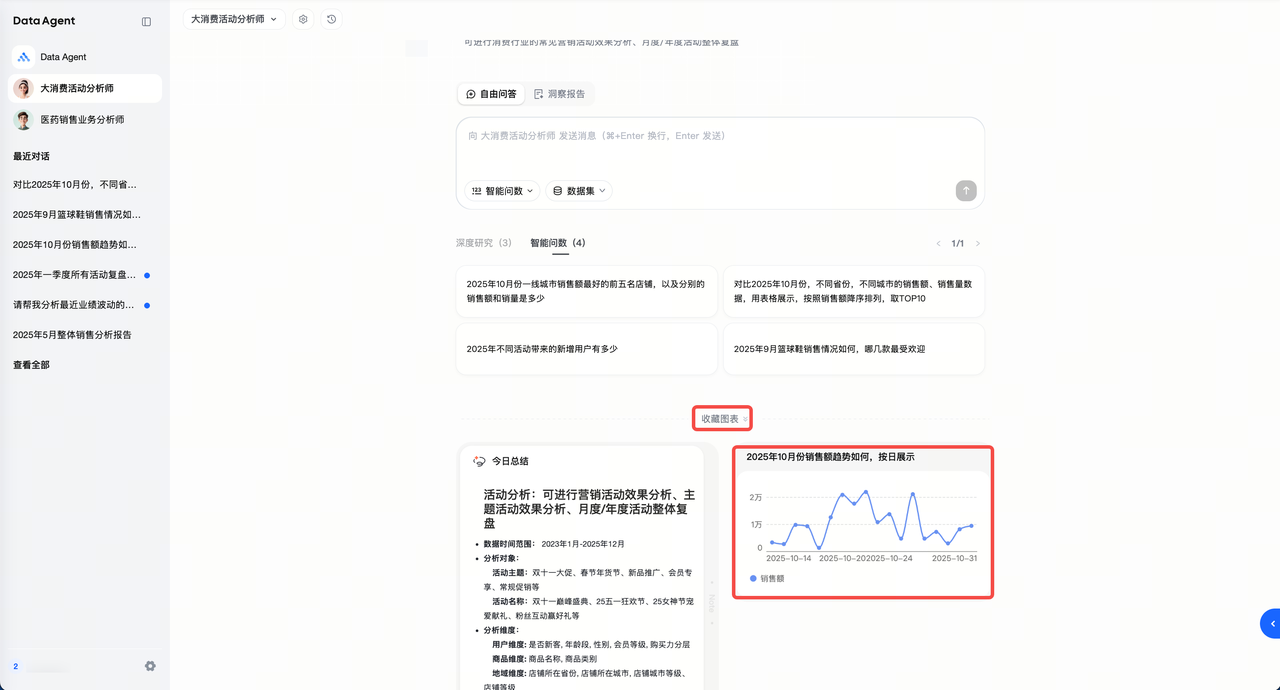Click 查看全部 to view all conversations
This screenshot has height=690, width=1280.
click(31, 365)
